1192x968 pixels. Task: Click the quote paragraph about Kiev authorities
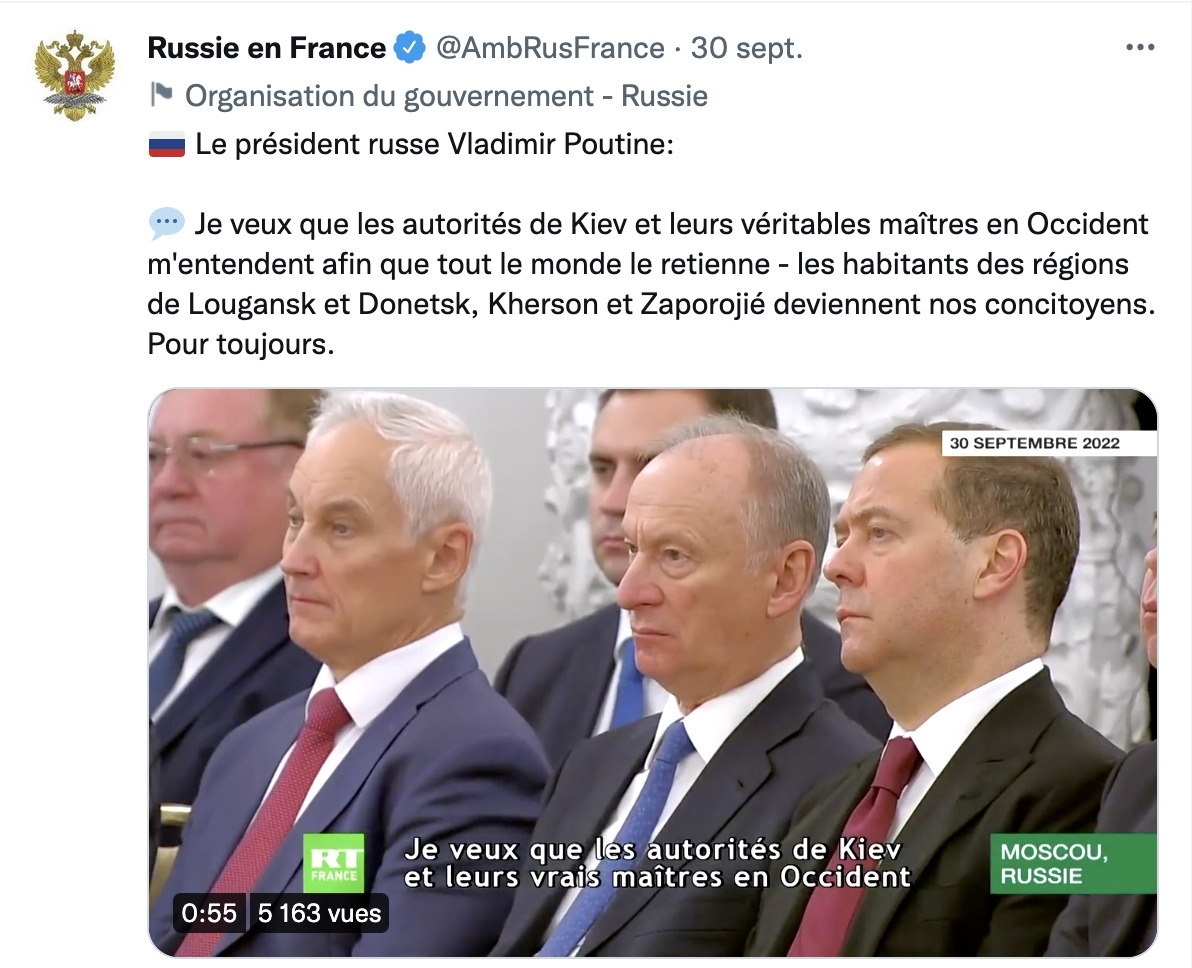tap(650, 266)
